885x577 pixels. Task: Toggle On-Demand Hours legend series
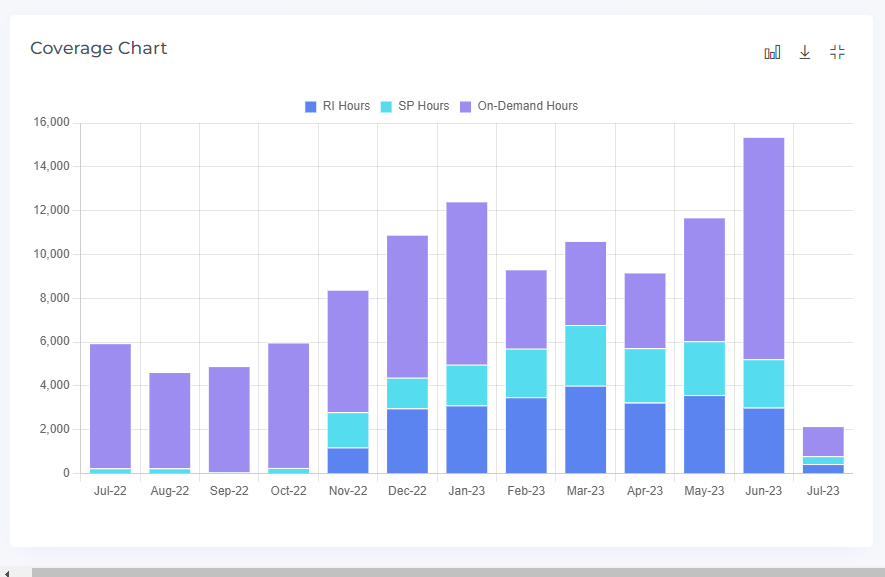(527, 106)
